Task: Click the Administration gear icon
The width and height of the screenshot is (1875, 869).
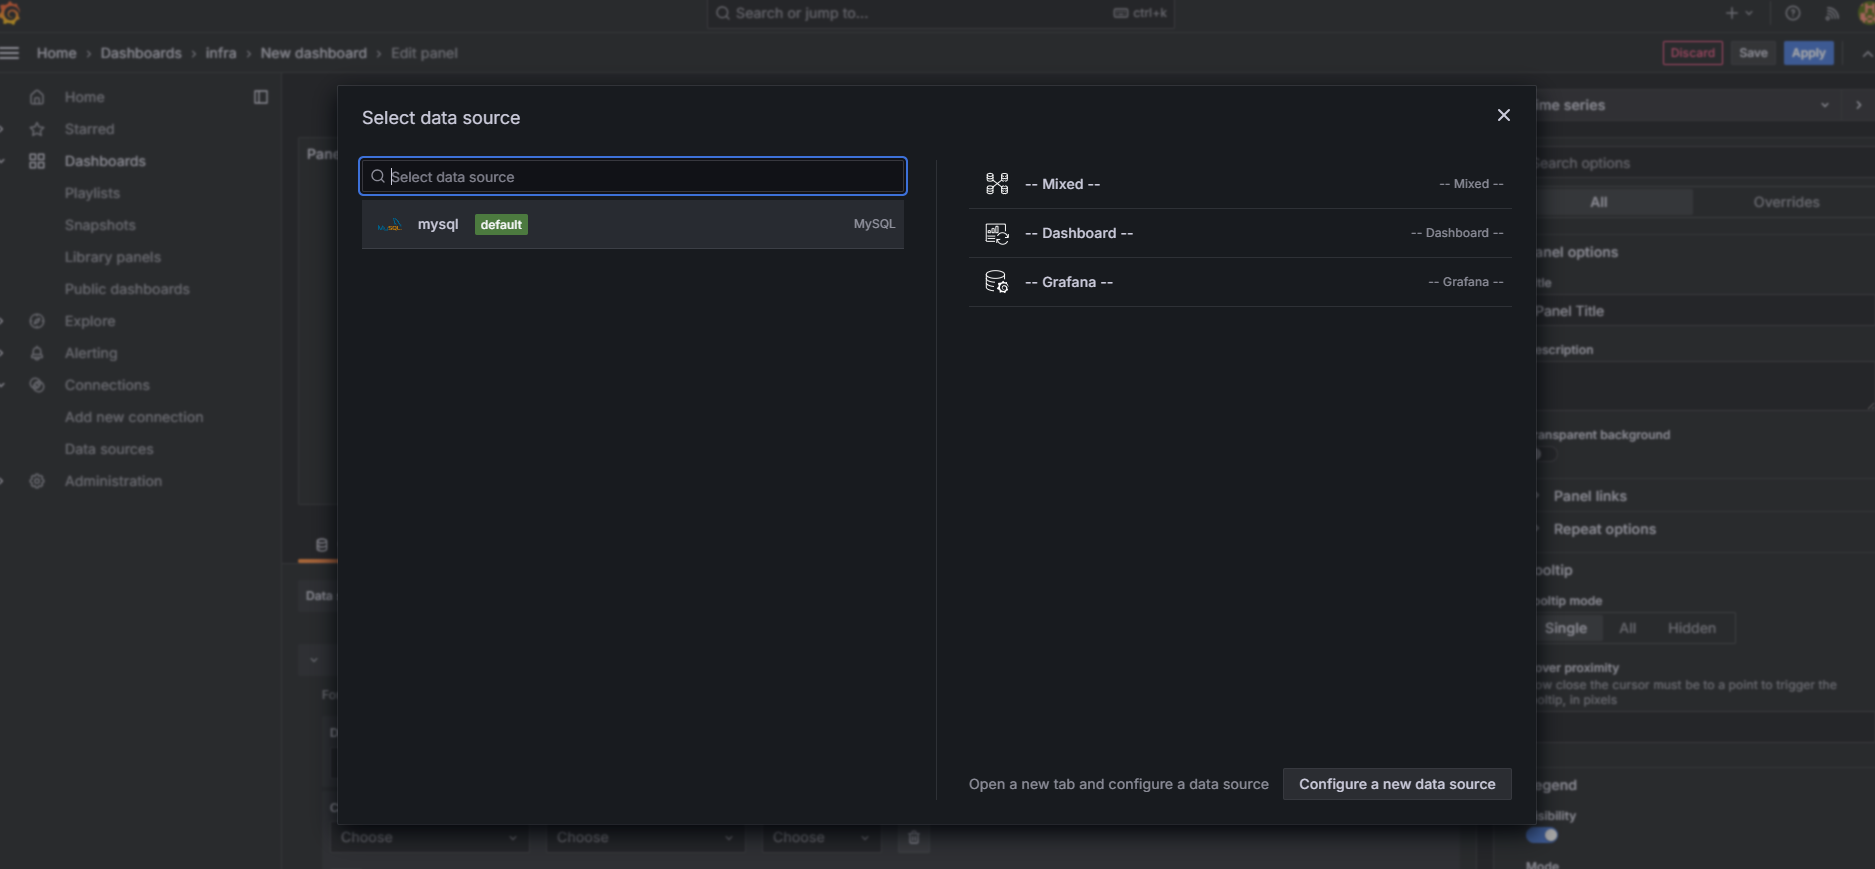Action: 37,481
